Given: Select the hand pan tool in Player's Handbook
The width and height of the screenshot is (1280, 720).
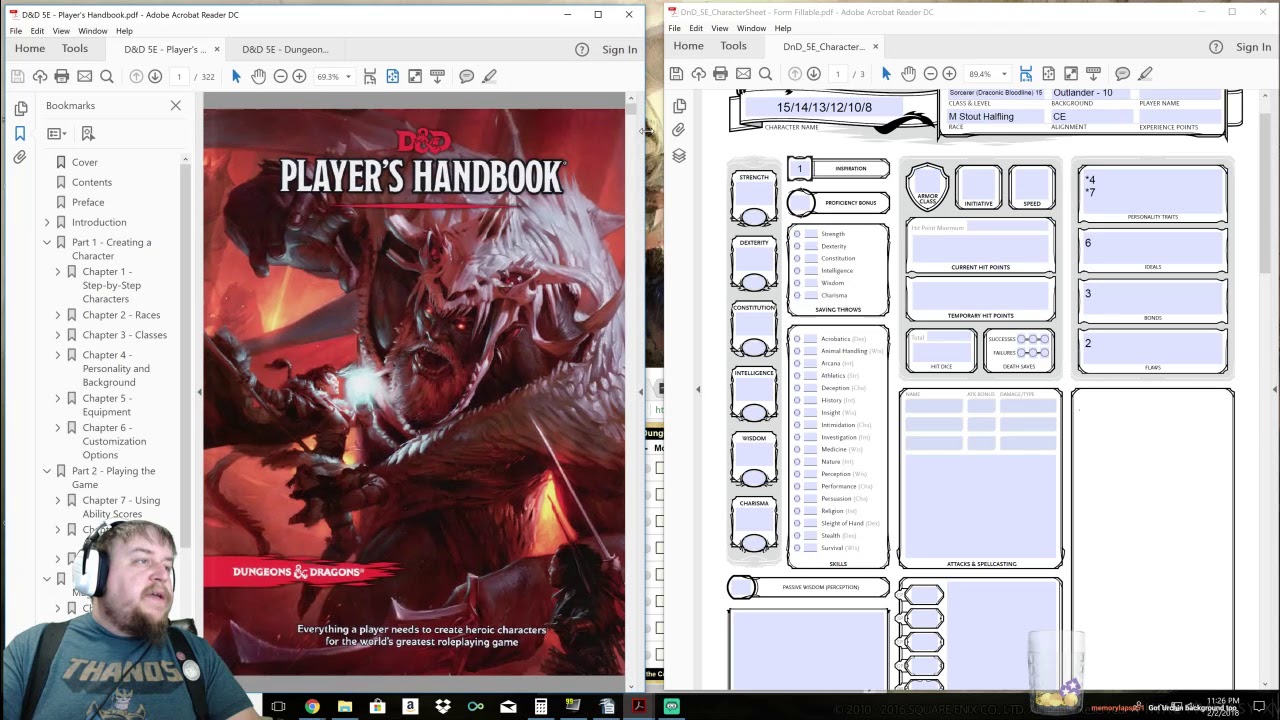Looking at the screenshot, I should click(258, 76).
